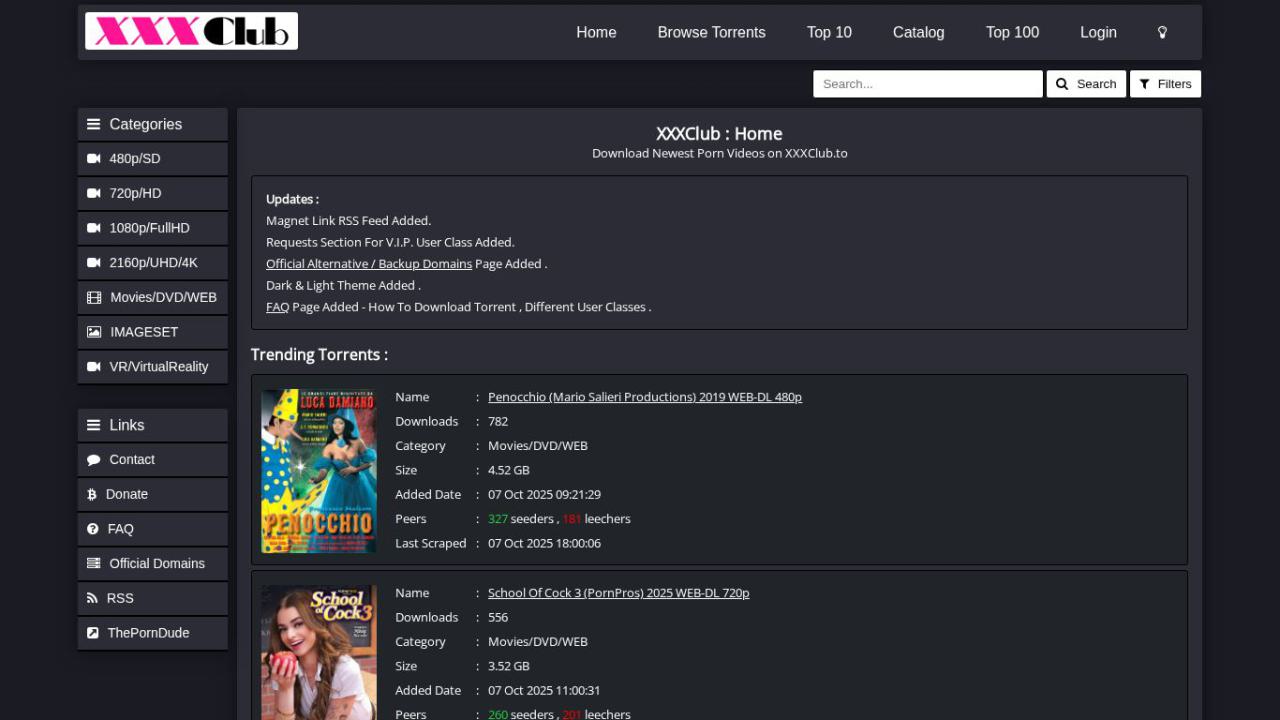Screen dimensions: 1280x720
Task: Open the Login page
Action: coord(1098,32)
